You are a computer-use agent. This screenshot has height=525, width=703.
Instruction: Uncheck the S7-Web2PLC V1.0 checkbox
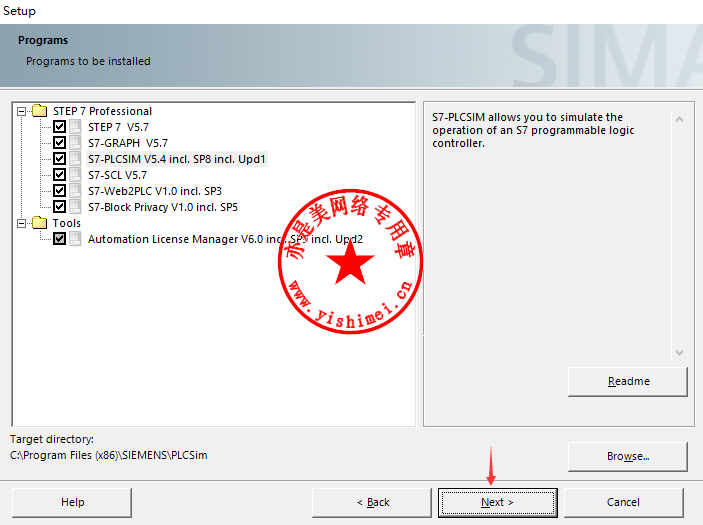pos(59,191)
